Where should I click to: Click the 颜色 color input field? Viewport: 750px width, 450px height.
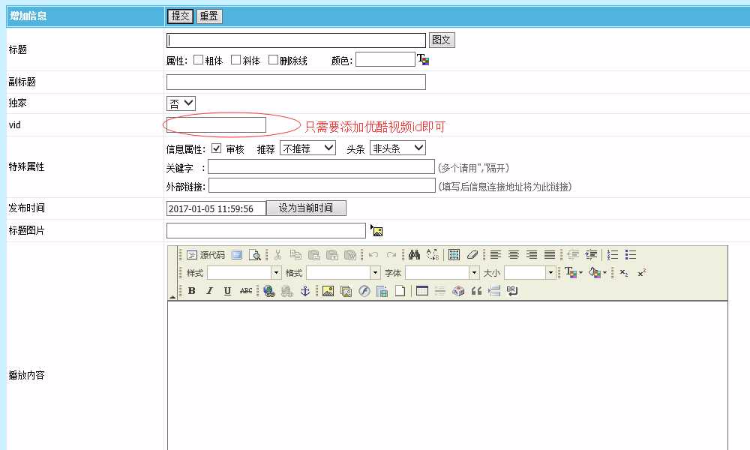(x=385, y=60)
